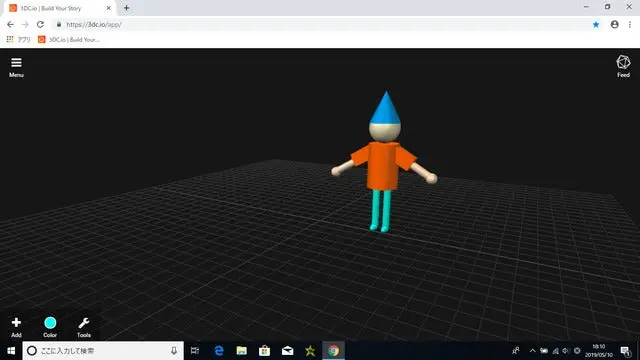The image size is (640, 360).
Task: Go back with browser back arrow
Action: [x=11, y=24]
